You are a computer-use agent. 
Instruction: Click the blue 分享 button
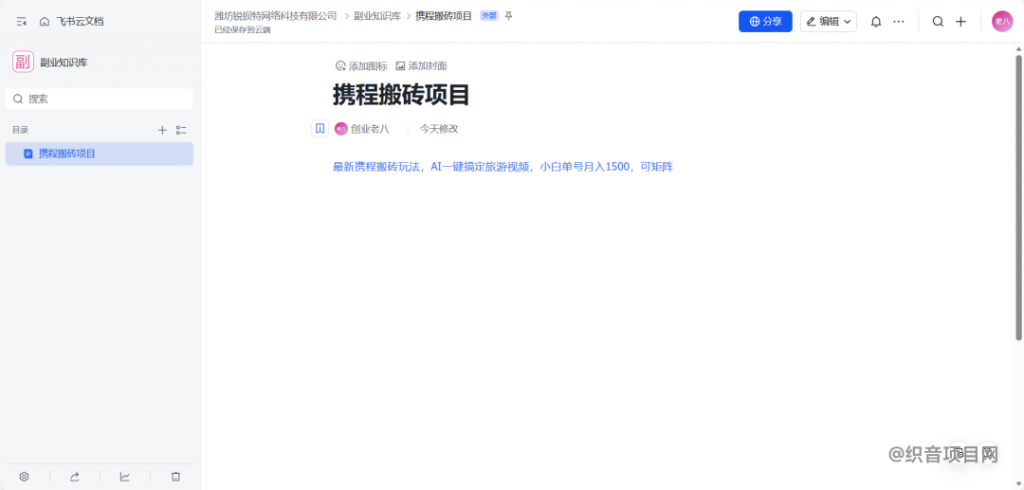pyautogui.click(x=765, y=22)
